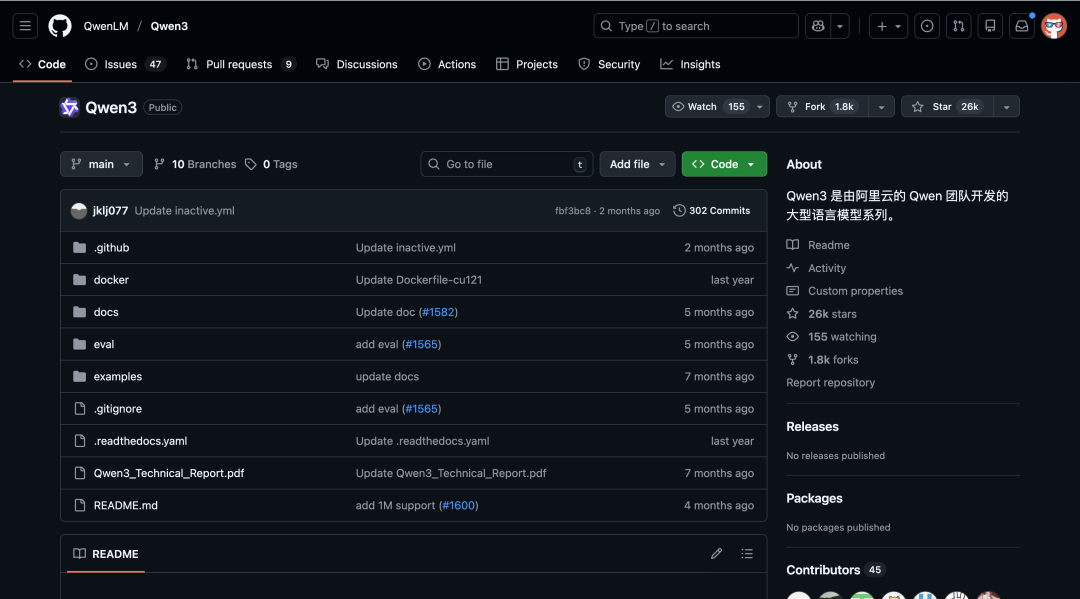Expand the green Code dropdown
Screen dimensions: 1080x599
[724, 164]
